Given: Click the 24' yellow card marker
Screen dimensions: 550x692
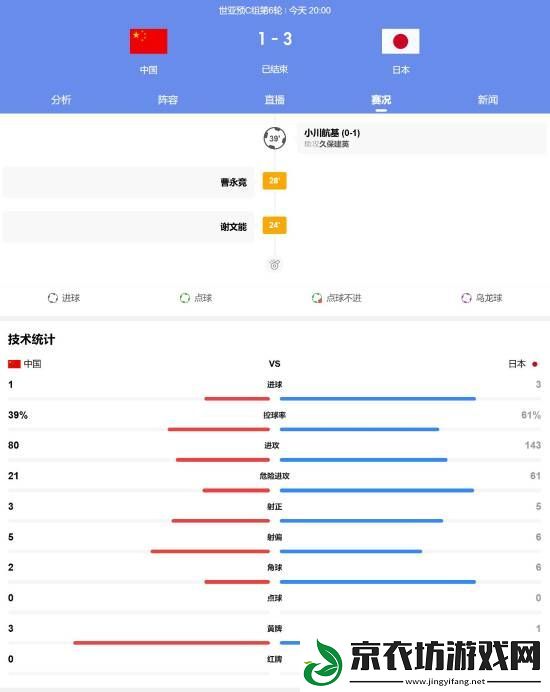Looking at the screenshot, I should pos(275,225).
